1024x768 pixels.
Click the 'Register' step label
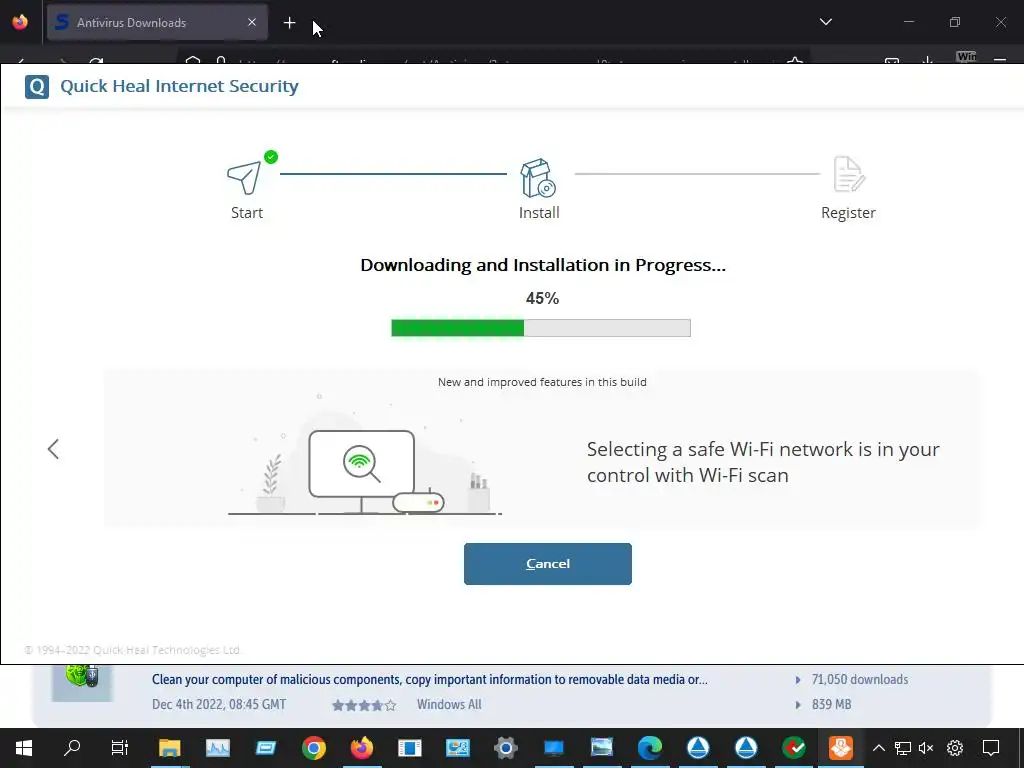pyautogui.click(x=848, y=213)
